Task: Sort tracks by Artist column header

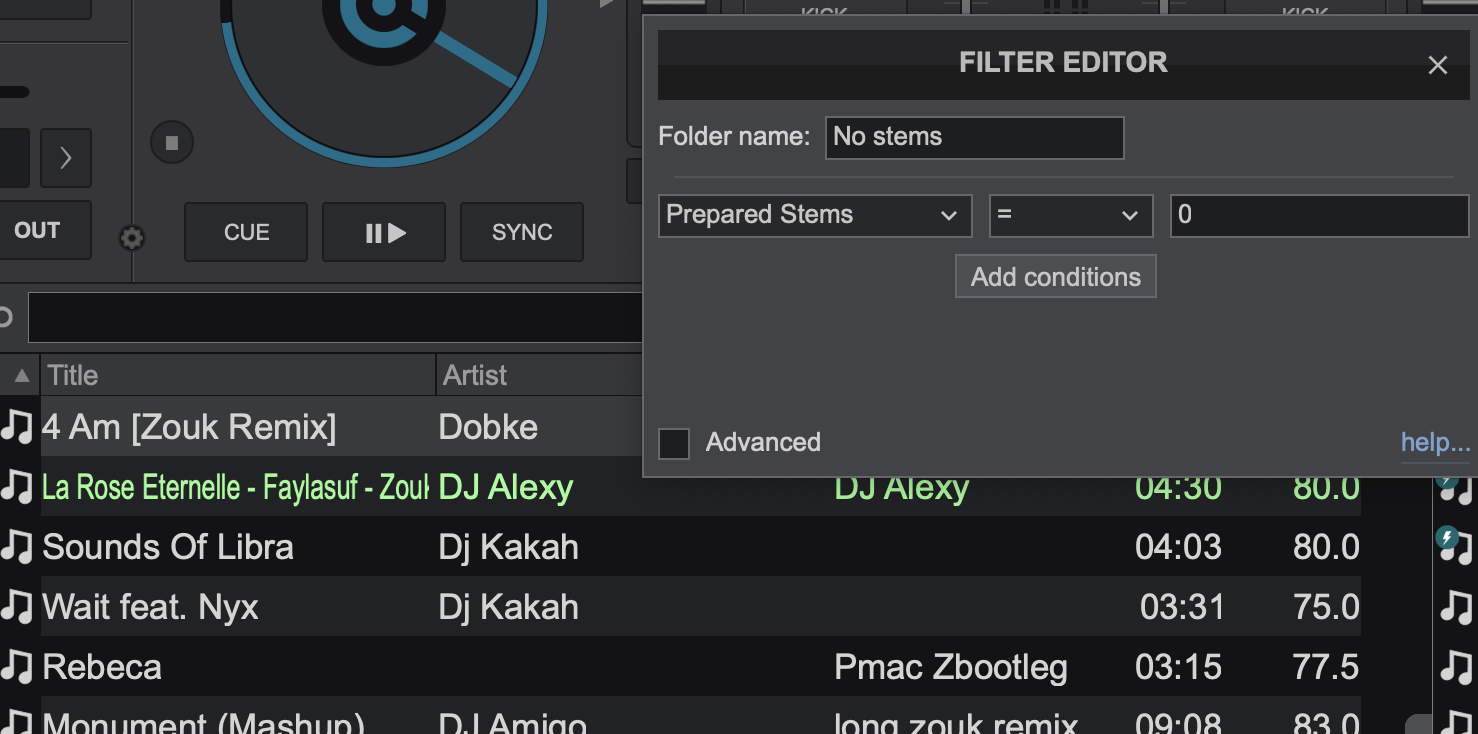Action: click(x=540, y=376)
